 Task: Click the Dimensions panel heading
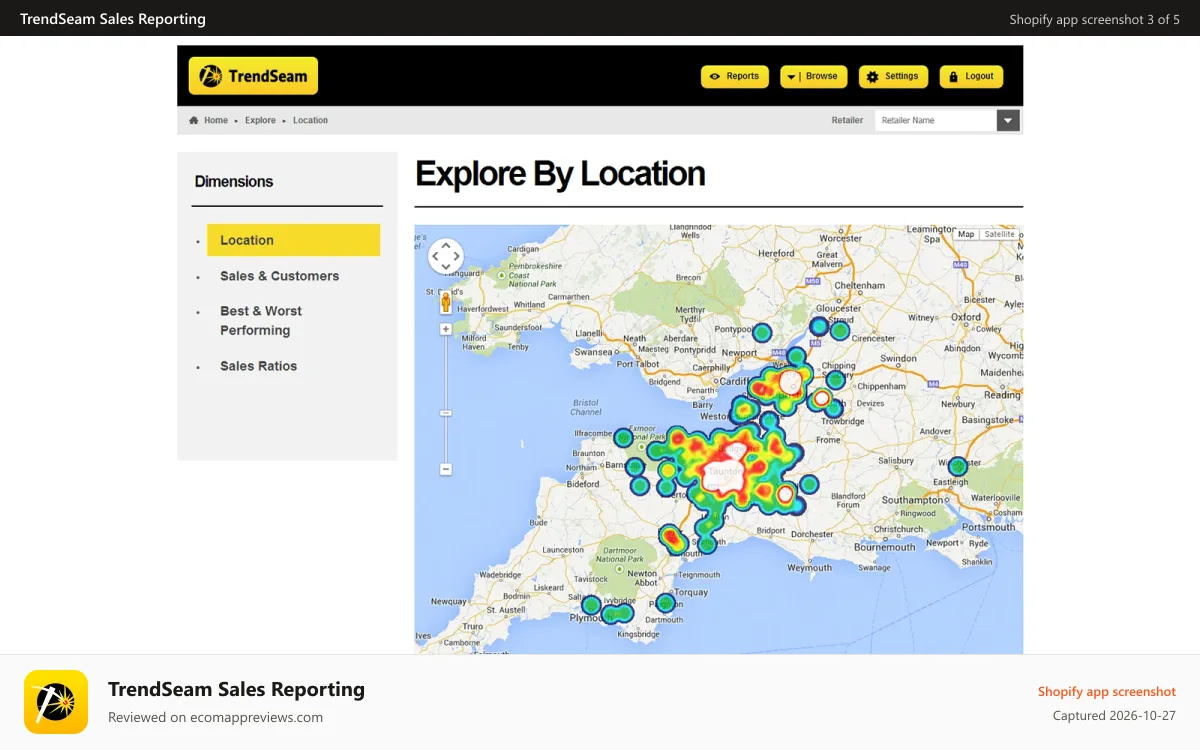[x=234, y=181]
